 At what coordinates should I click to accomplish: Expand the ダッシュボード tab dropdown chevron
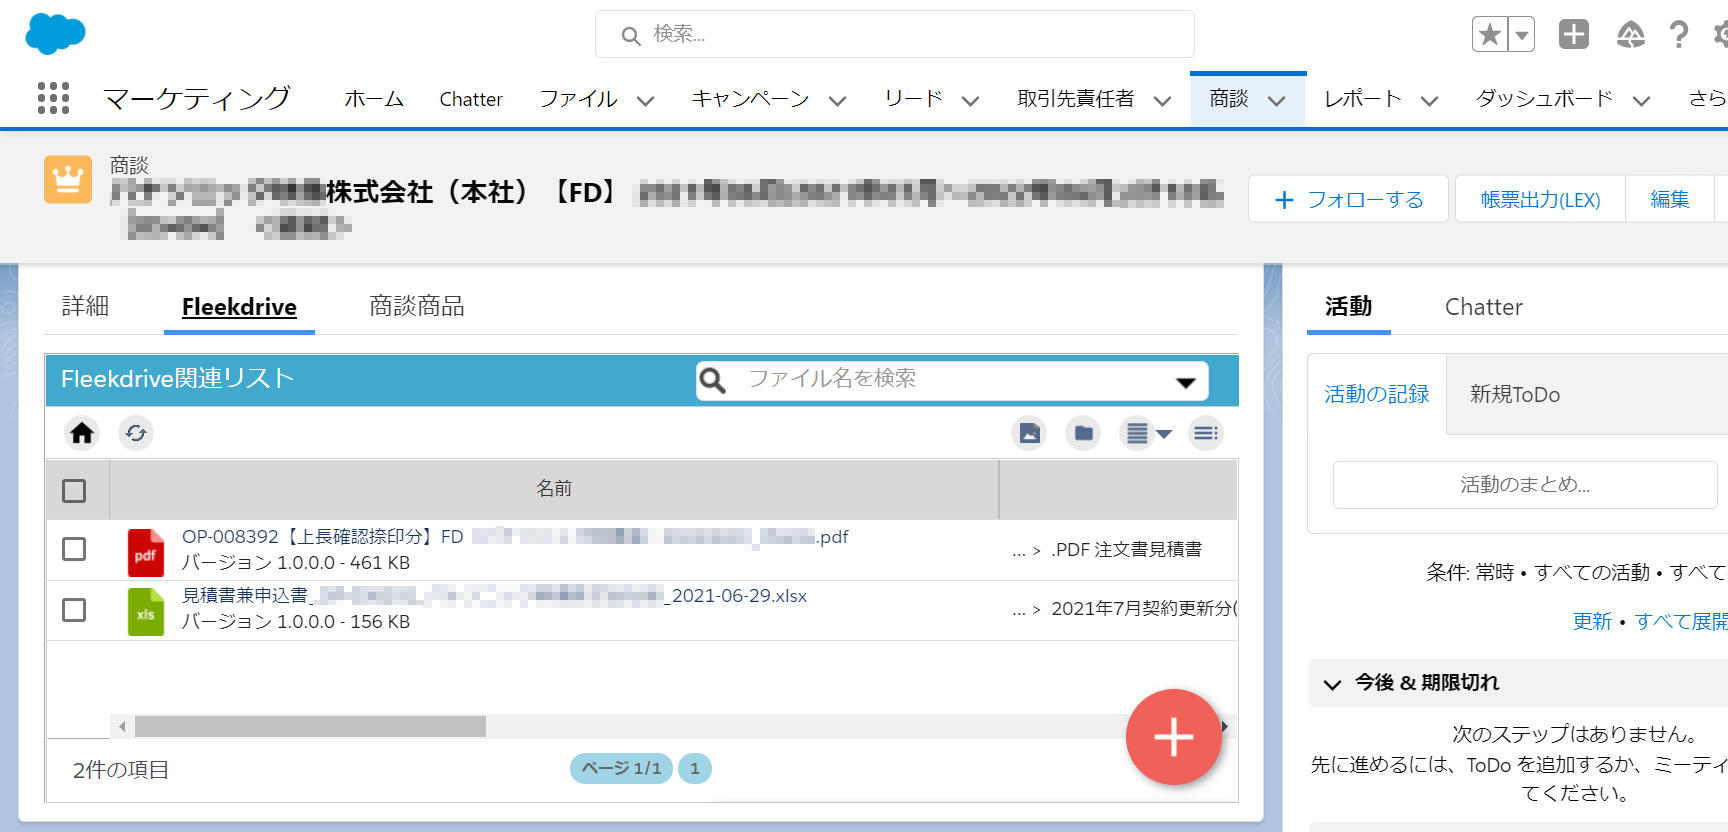coord(1641,101)
